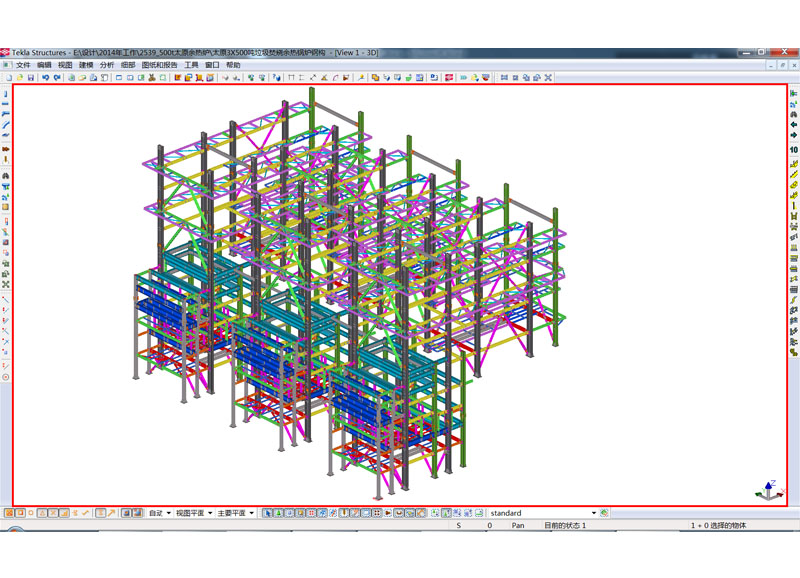This screenshot has width=800, height=578.
Task: Click the Redo arrow icon
Action: 57,77
